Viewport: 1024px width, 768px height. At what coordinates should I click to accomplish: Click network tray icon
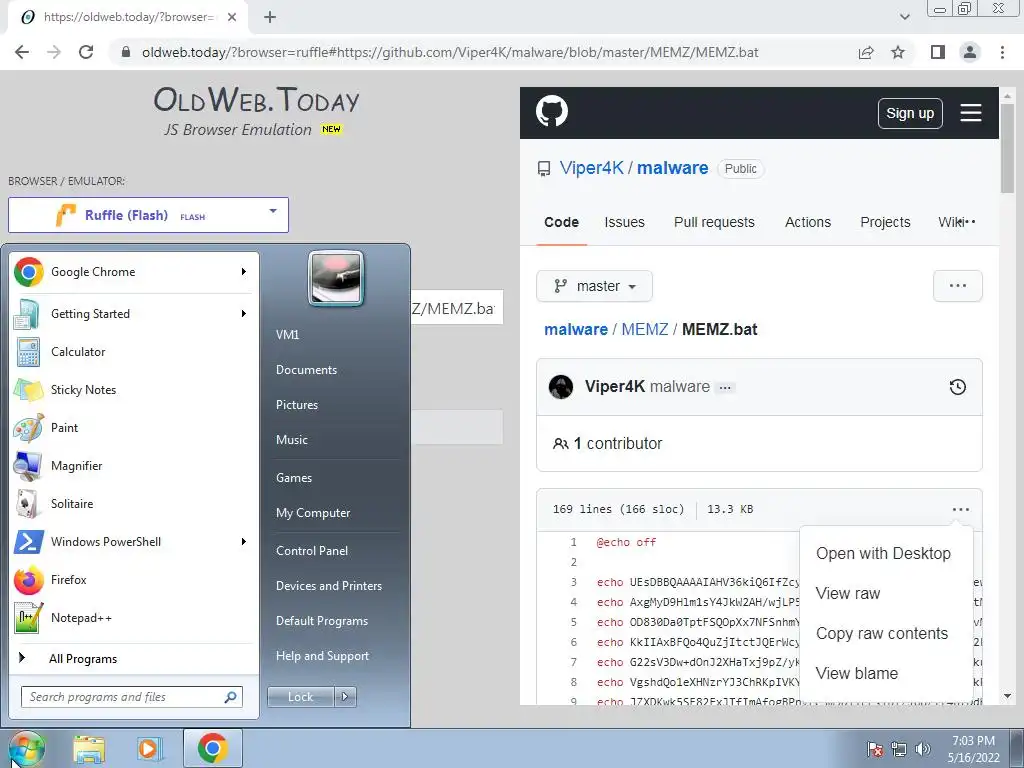(x=899, y=749)
